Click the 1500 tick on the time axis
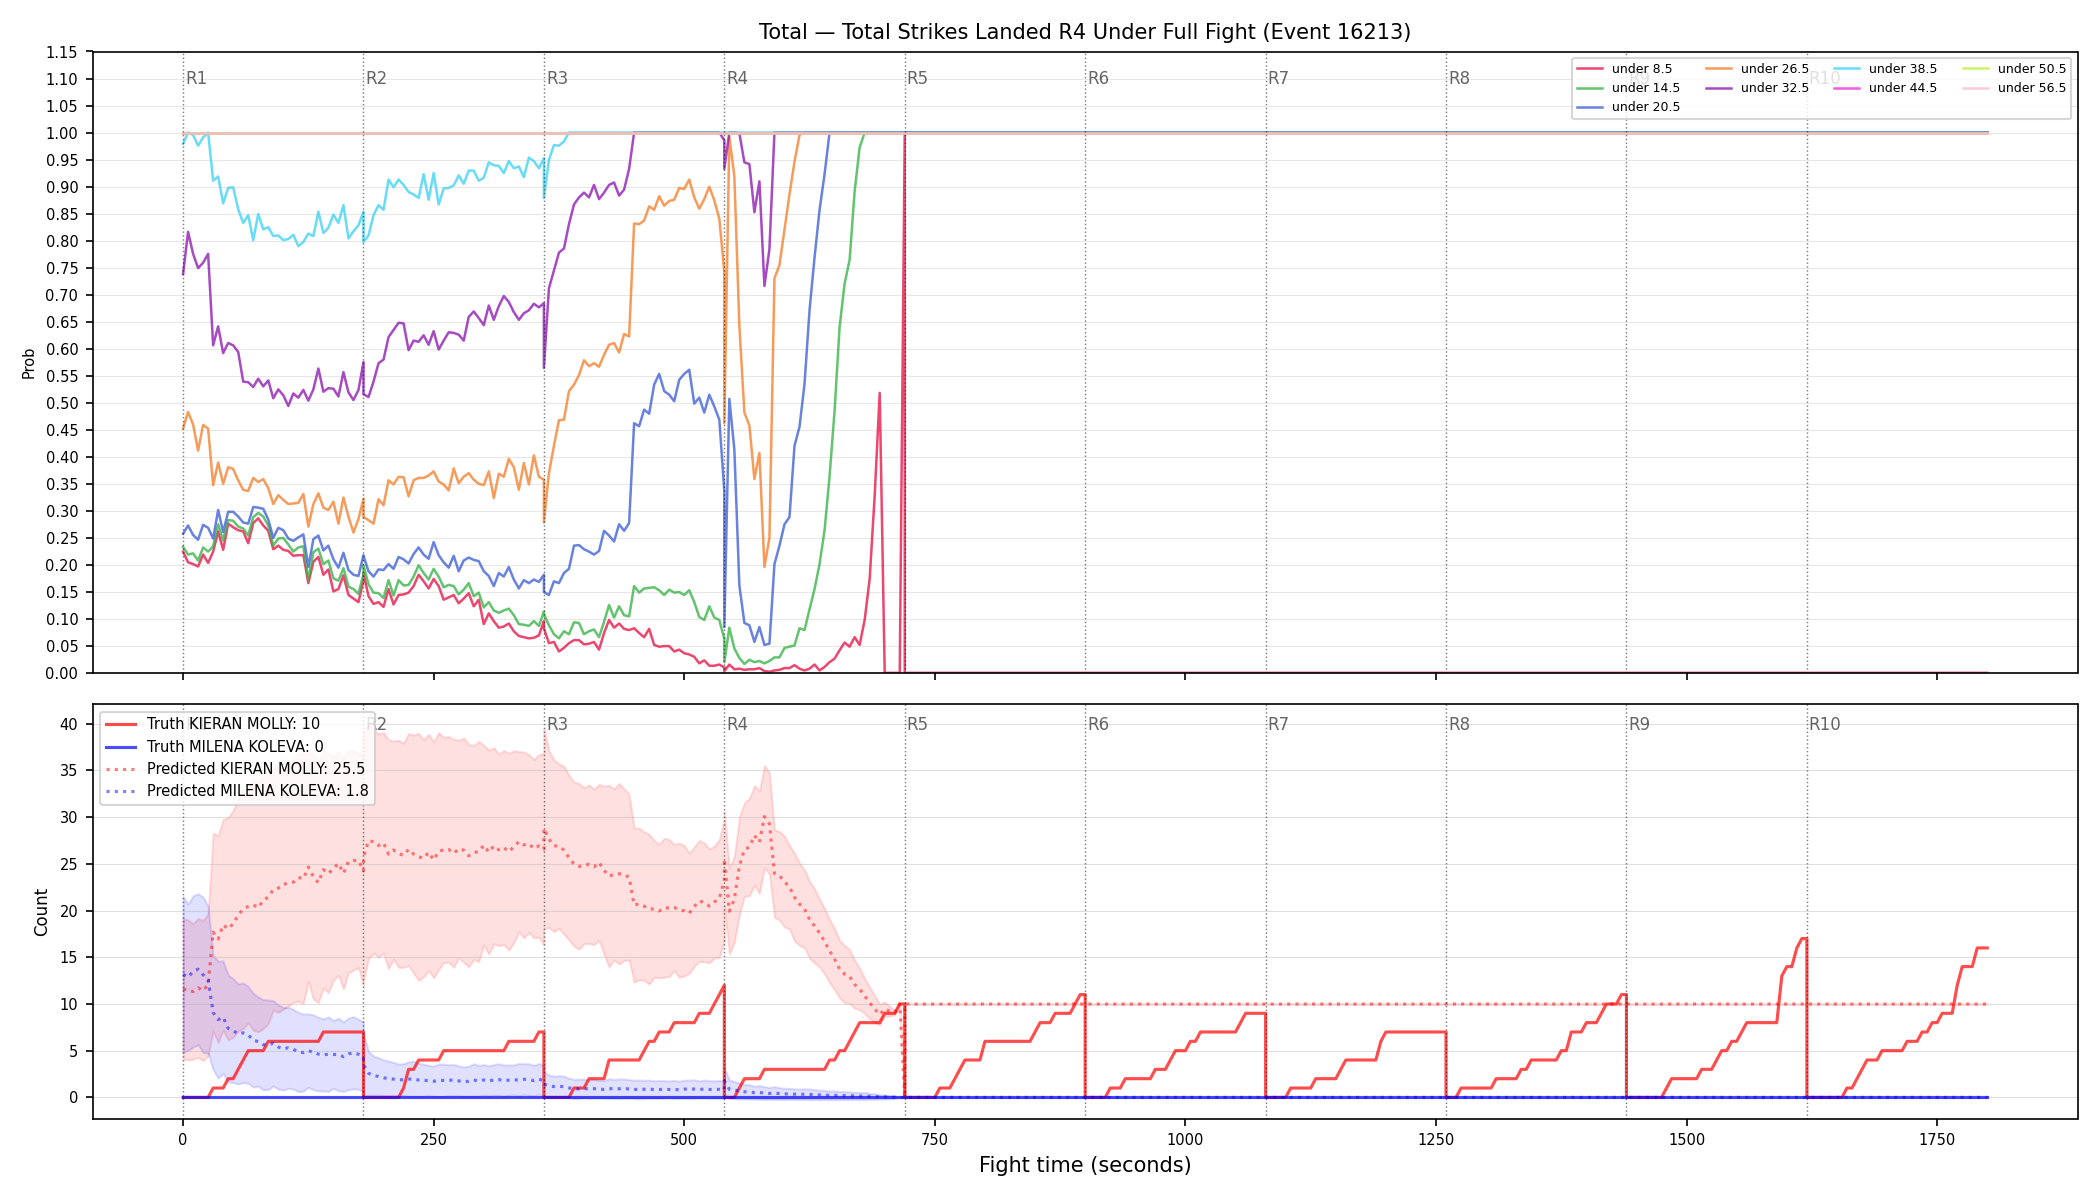Image resolution: width=2100 pixels, height=1200 pixels. 1687,1139
